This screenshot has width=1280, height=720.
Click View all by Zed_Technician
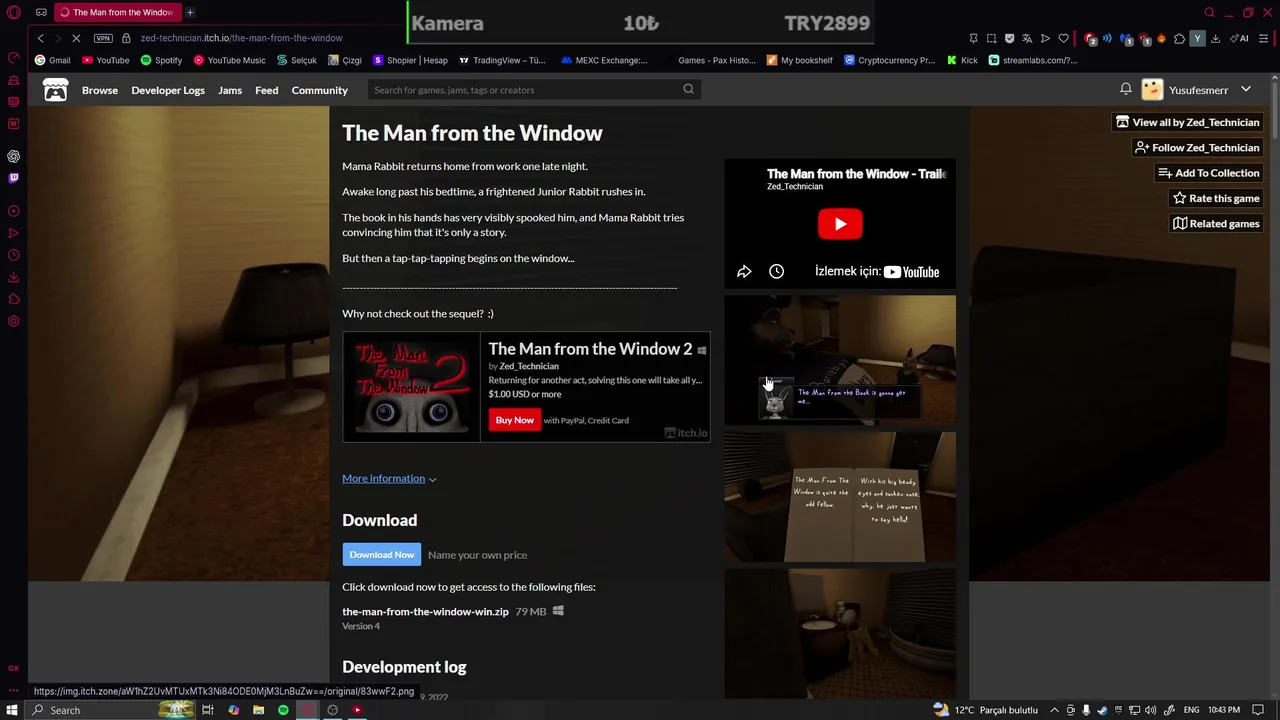[x=1188, y=122]
